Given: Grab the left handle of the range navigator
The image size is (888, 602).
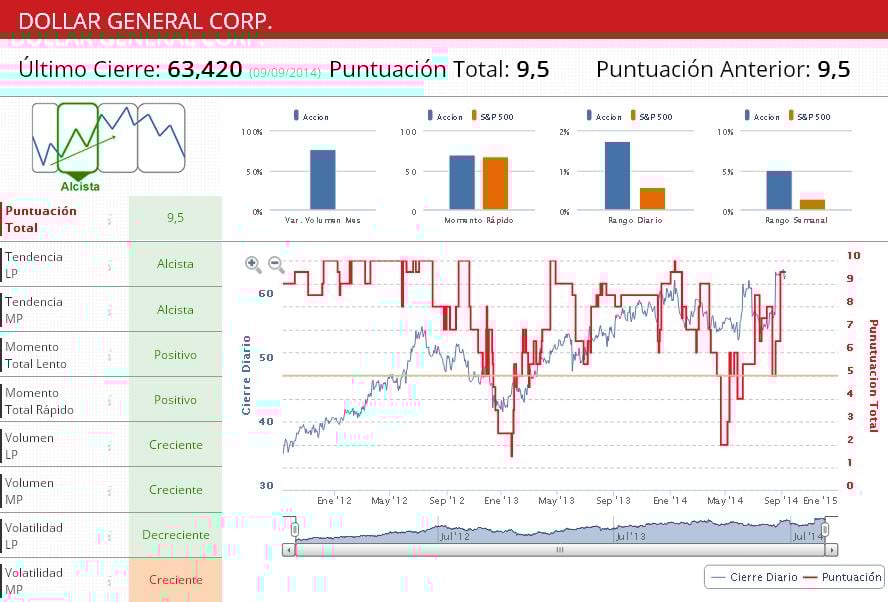Looking at the screenshot, I should click(x=295, y=530).
